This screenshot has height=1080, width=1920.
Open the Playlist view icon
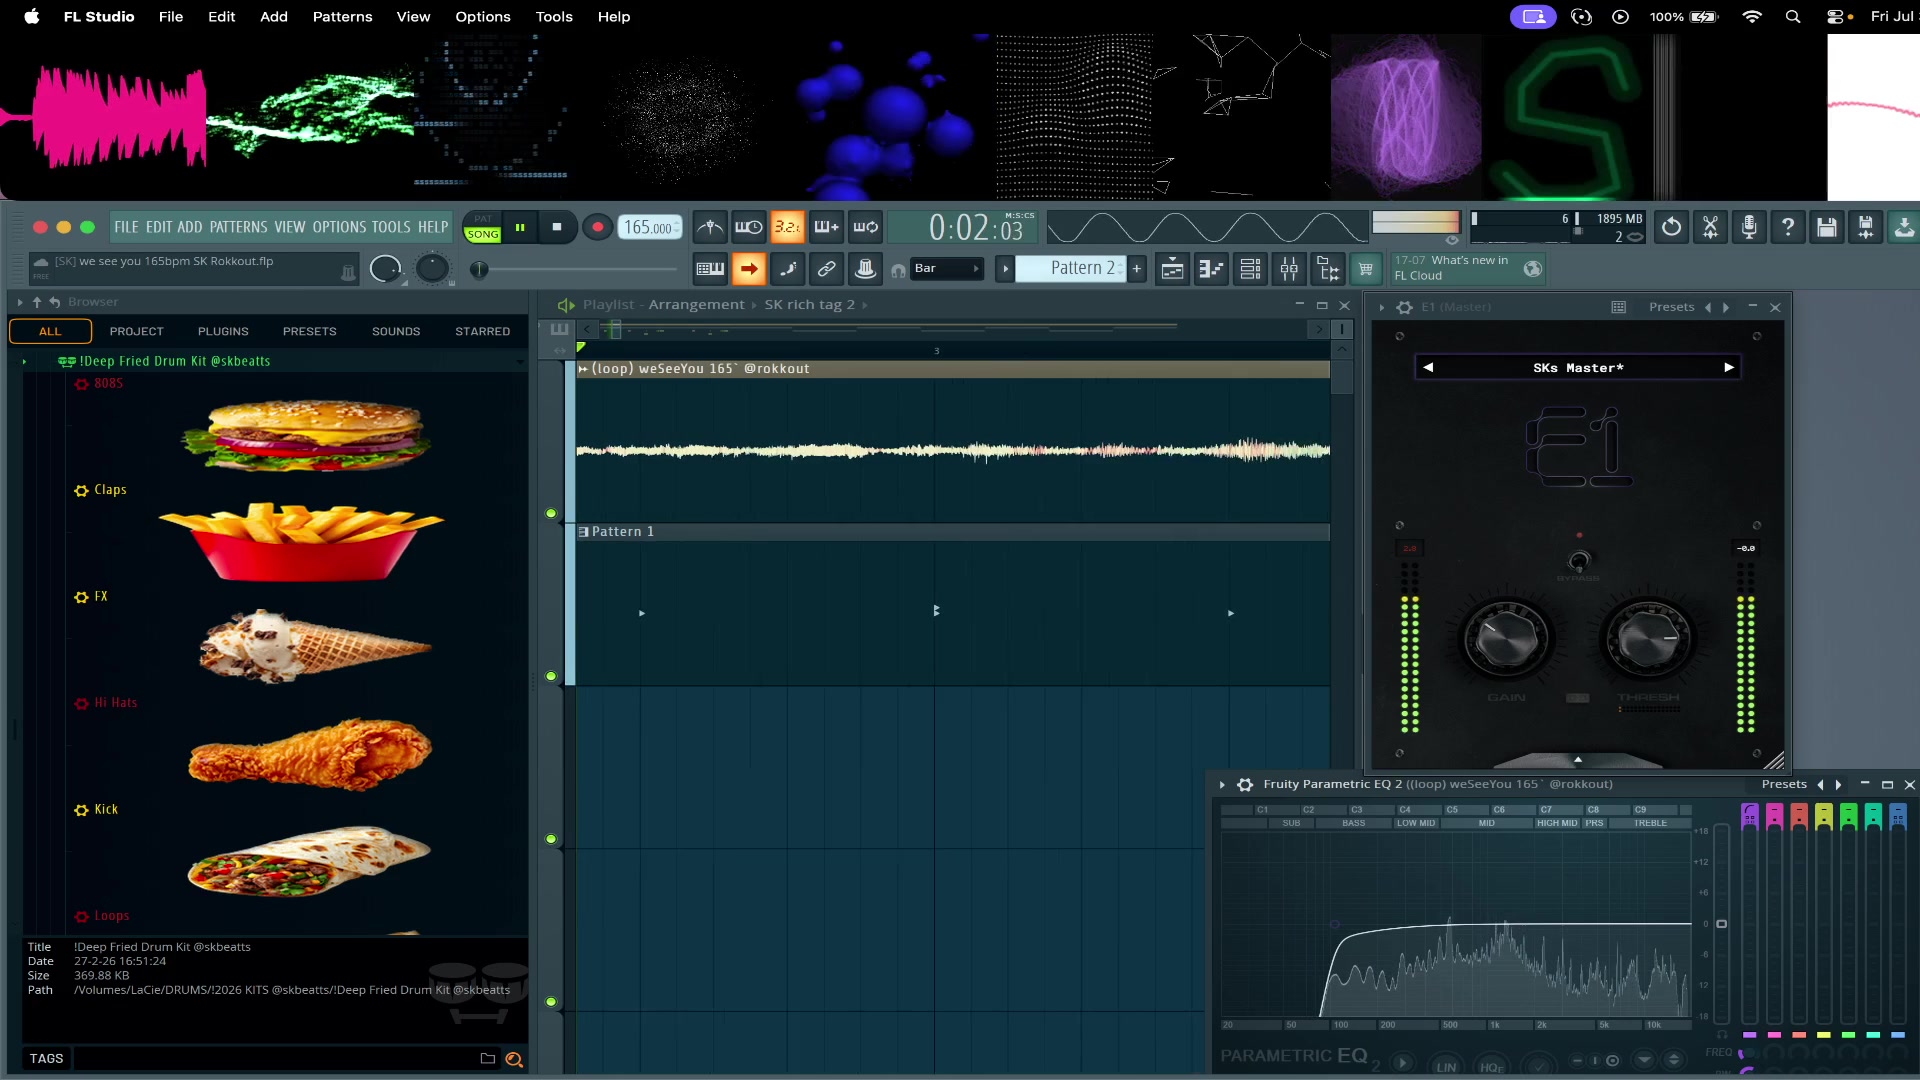coord(1172,268)
